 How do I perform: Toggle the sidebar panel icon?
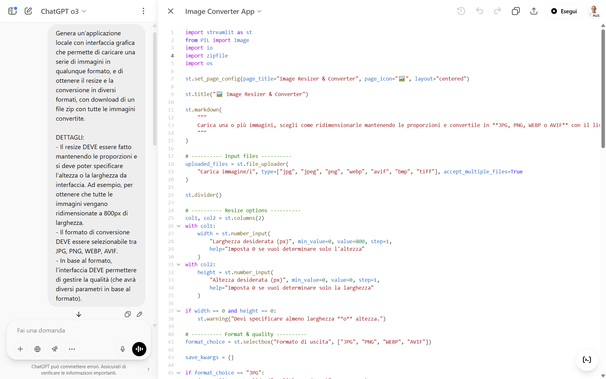click(12, 11)
